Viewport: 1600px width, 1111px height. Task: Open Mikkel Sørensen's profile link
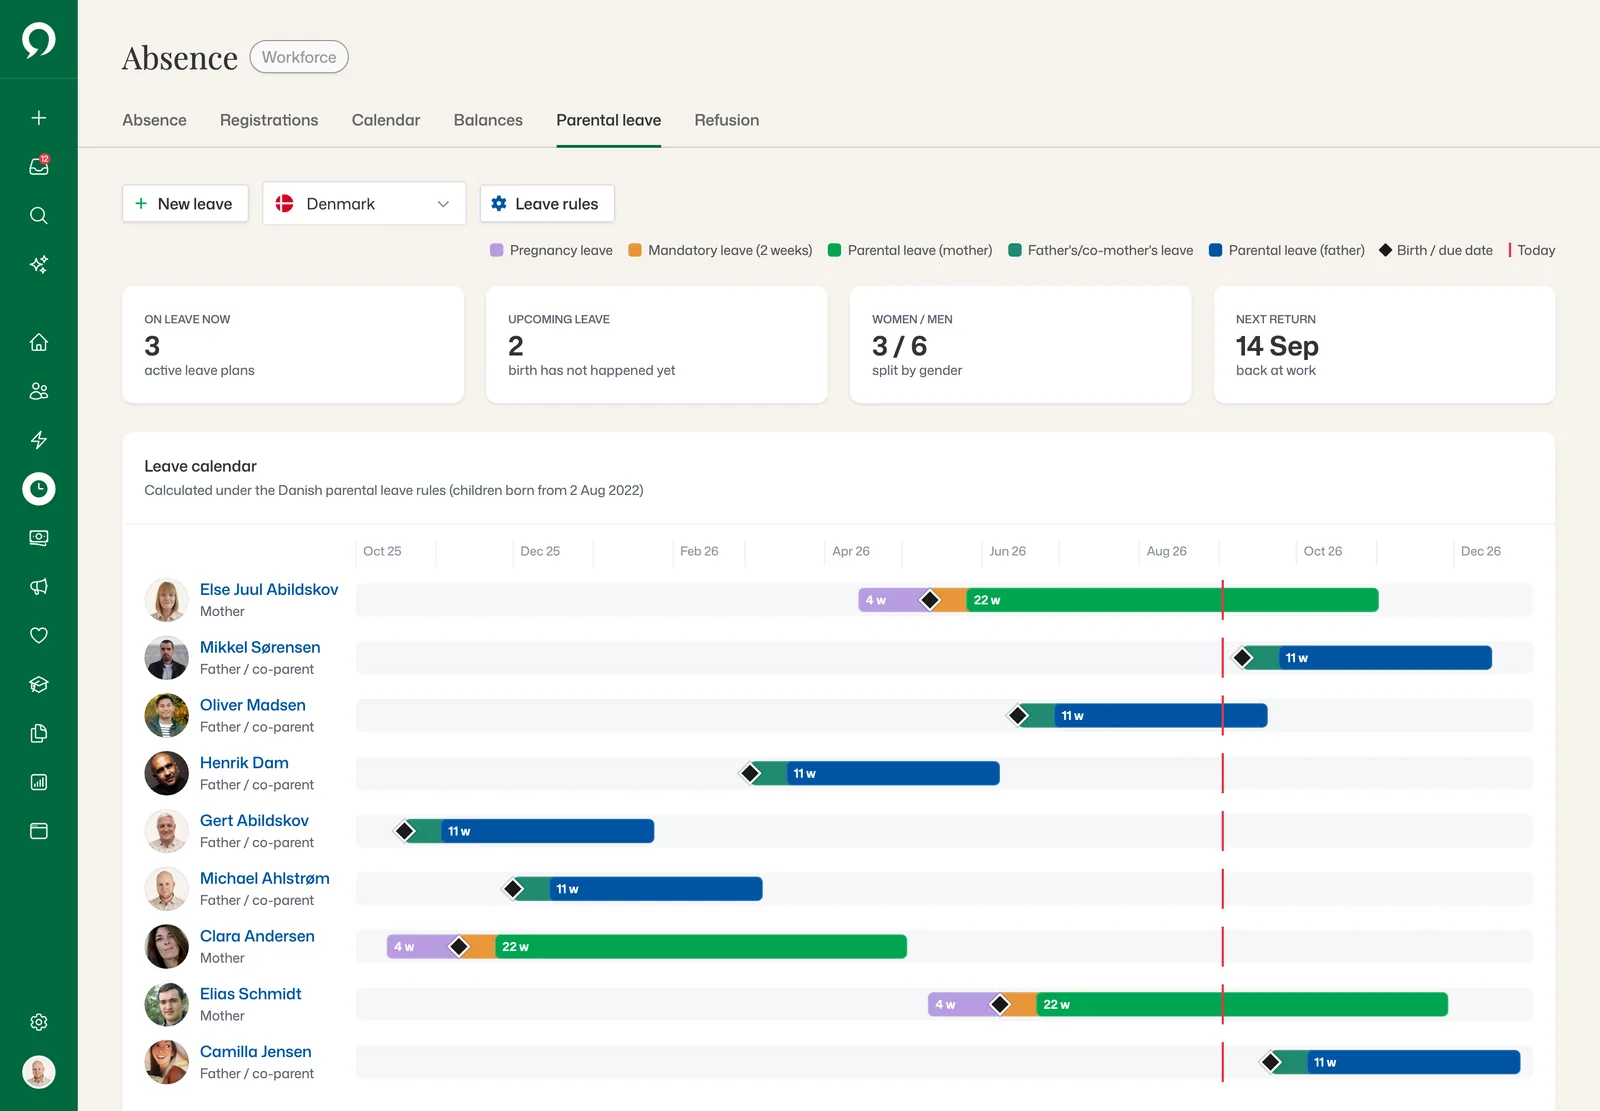260,647
